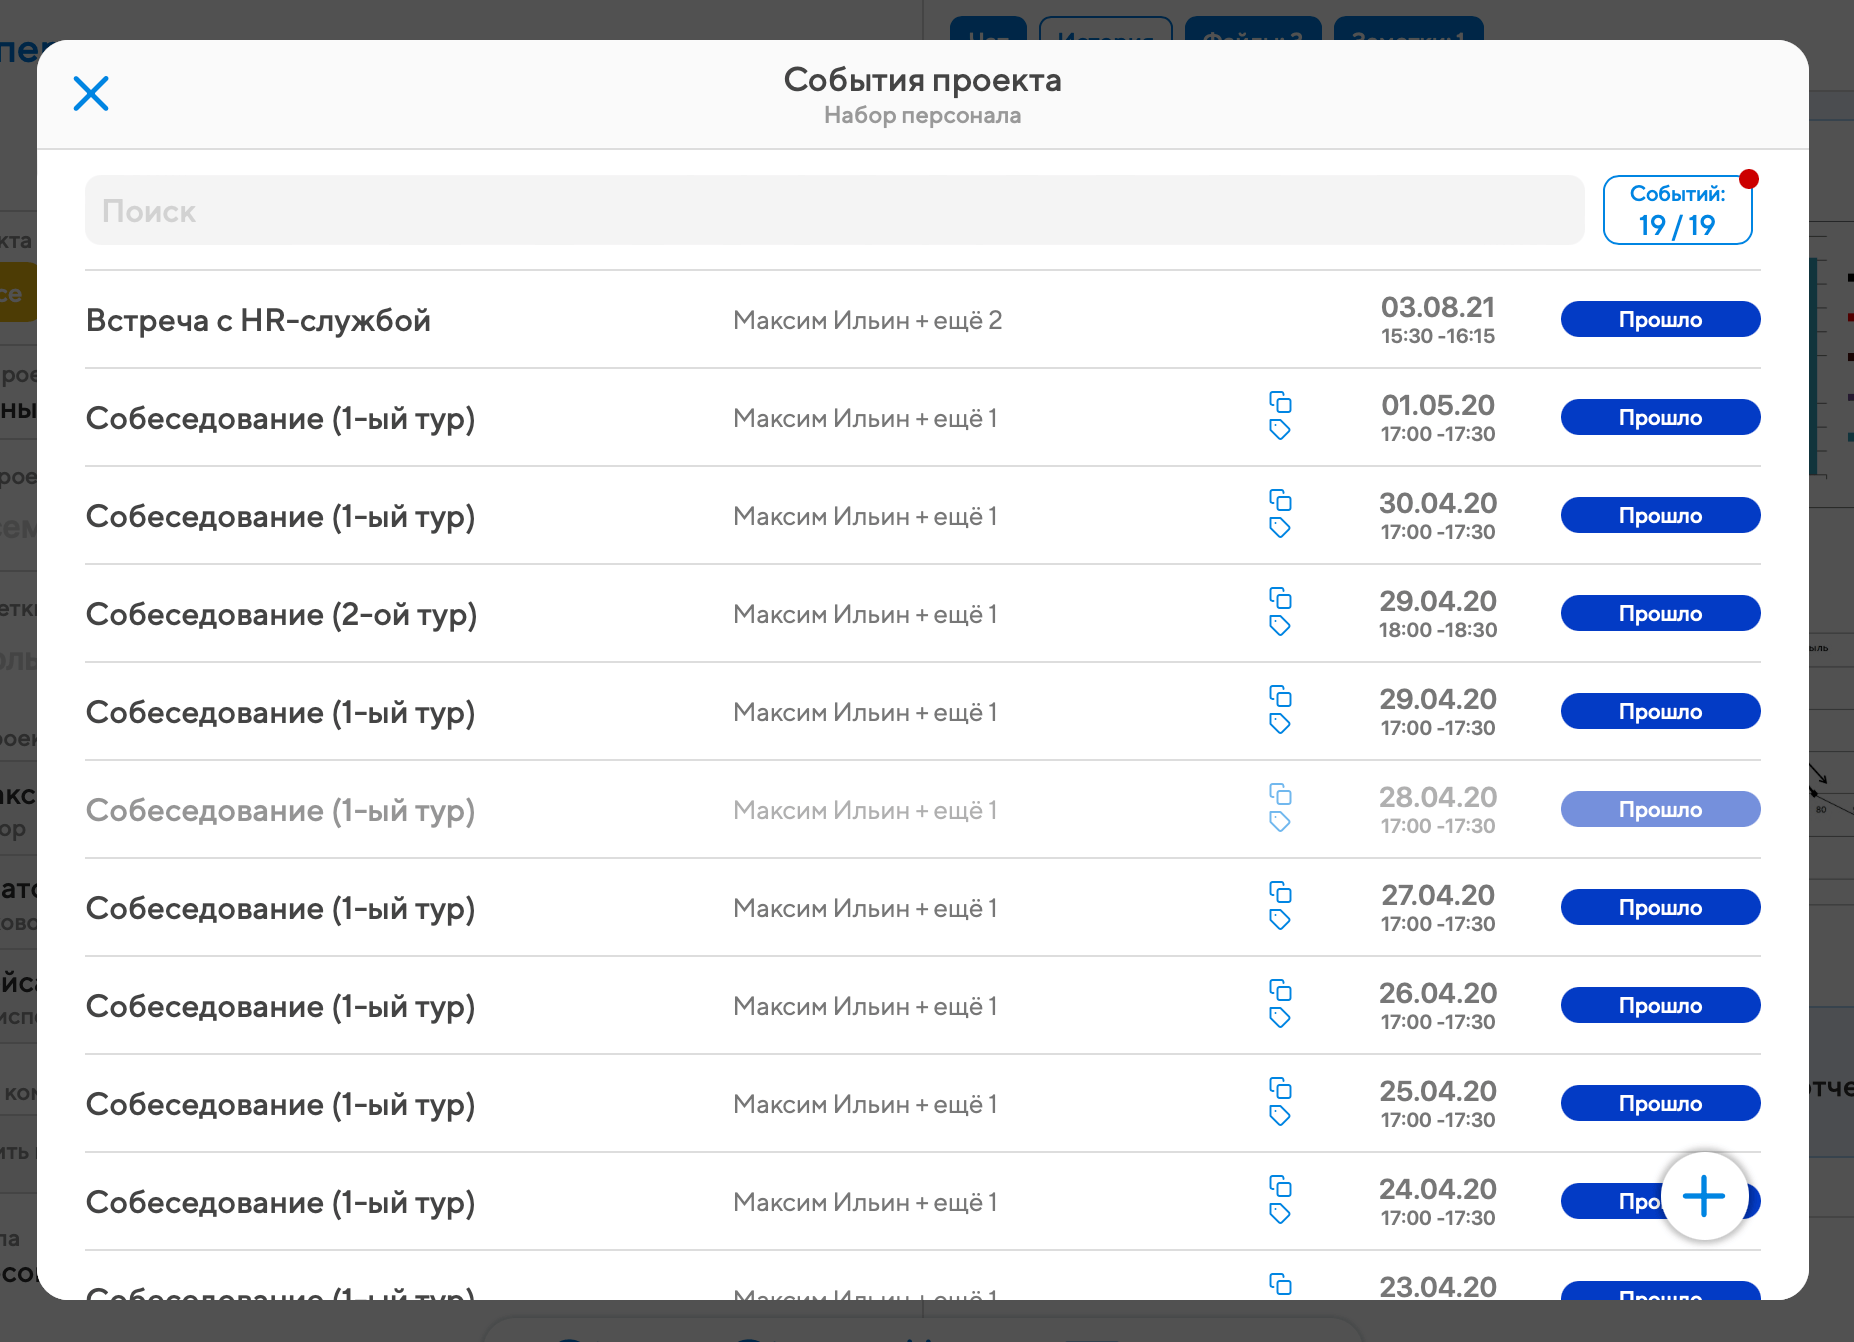Click Прошло status on 28.04.20 event
1854x1342 pixels.
(1660, 810)
